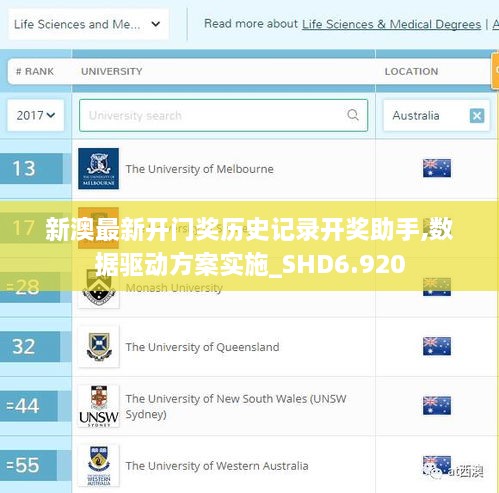Open The University of Melbourne link

(x=199, y=169)
